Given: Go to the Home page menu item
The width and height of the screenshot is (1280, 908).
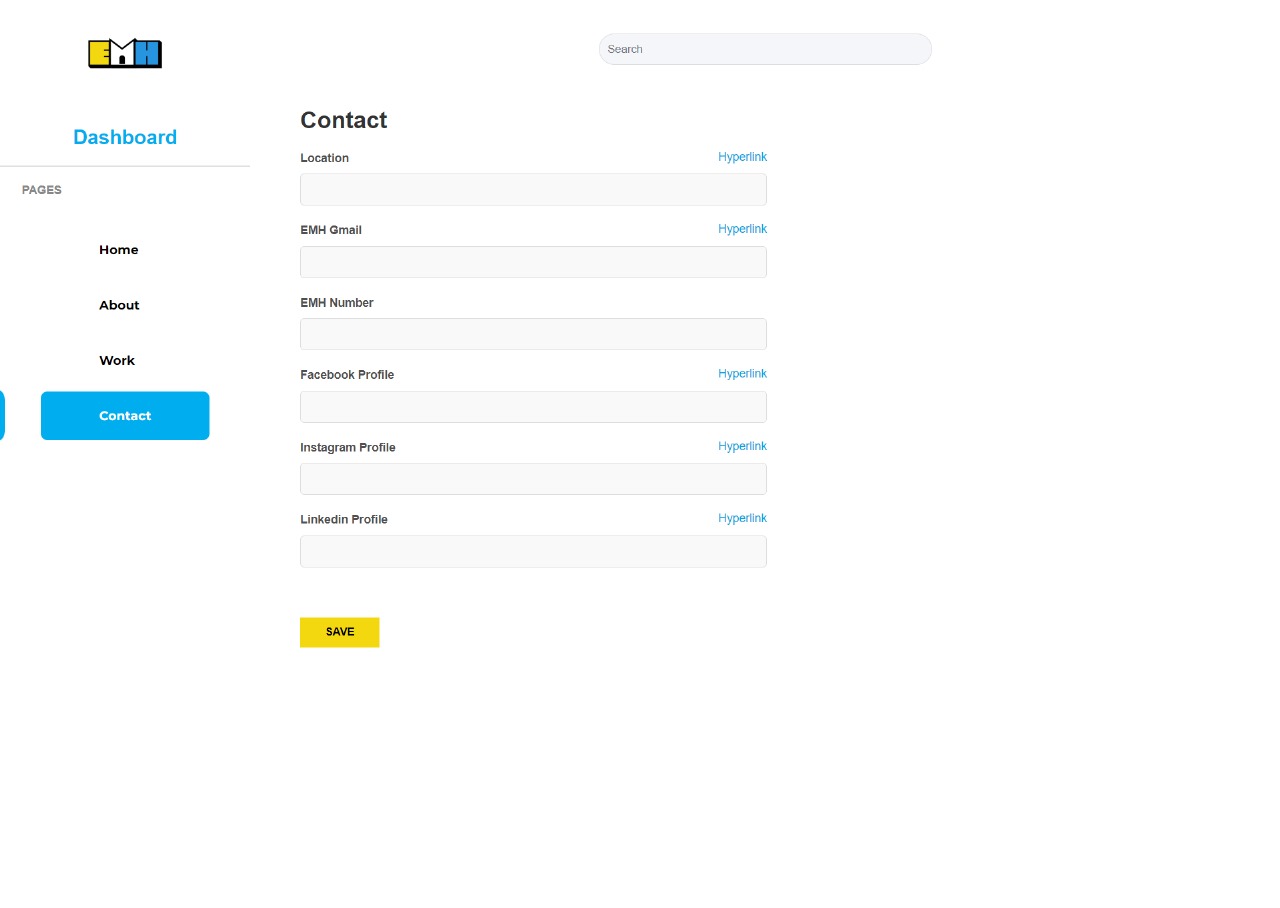Looking at the screenshot, I should pos(119,250).
